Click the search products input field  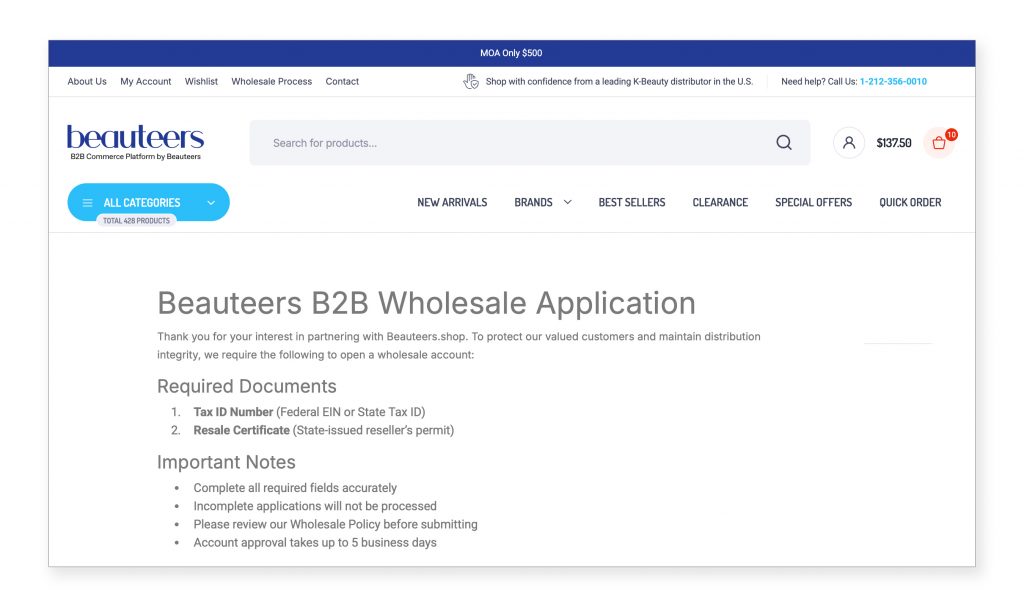point(450,142)
